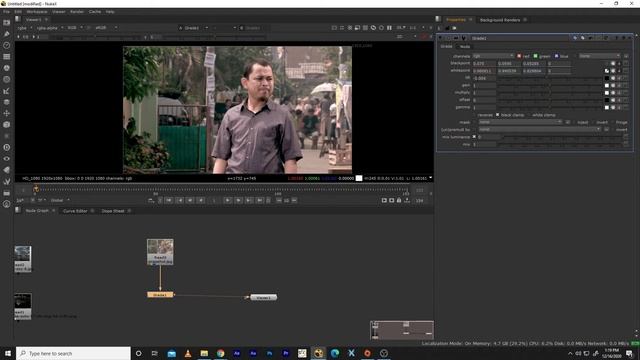The image size is (640, 360).
Task: Open the extra channel 'none' dropdown
Action: click(600, 56)
